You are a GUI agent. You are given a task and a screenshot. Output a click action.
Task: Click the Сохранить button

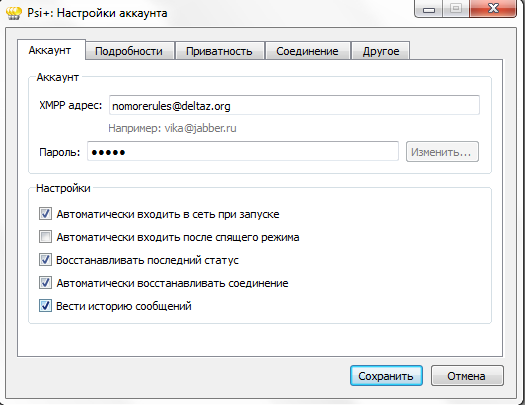386,376
